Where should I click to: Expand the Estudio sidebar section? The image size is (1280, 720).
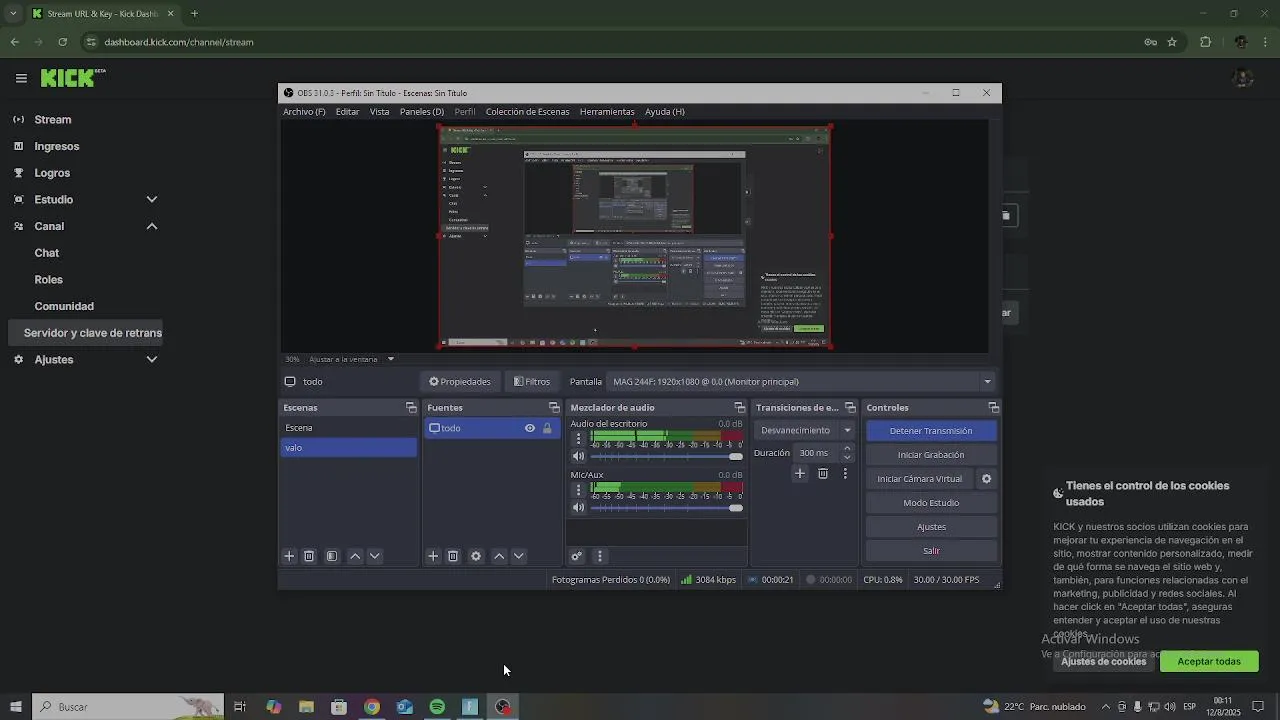pos(152,199)
